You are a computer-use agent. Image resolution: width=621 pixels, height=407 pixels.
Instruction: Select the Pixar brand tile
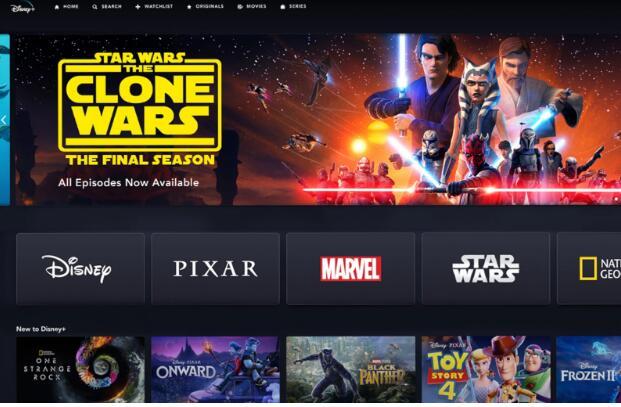point(215,269)
